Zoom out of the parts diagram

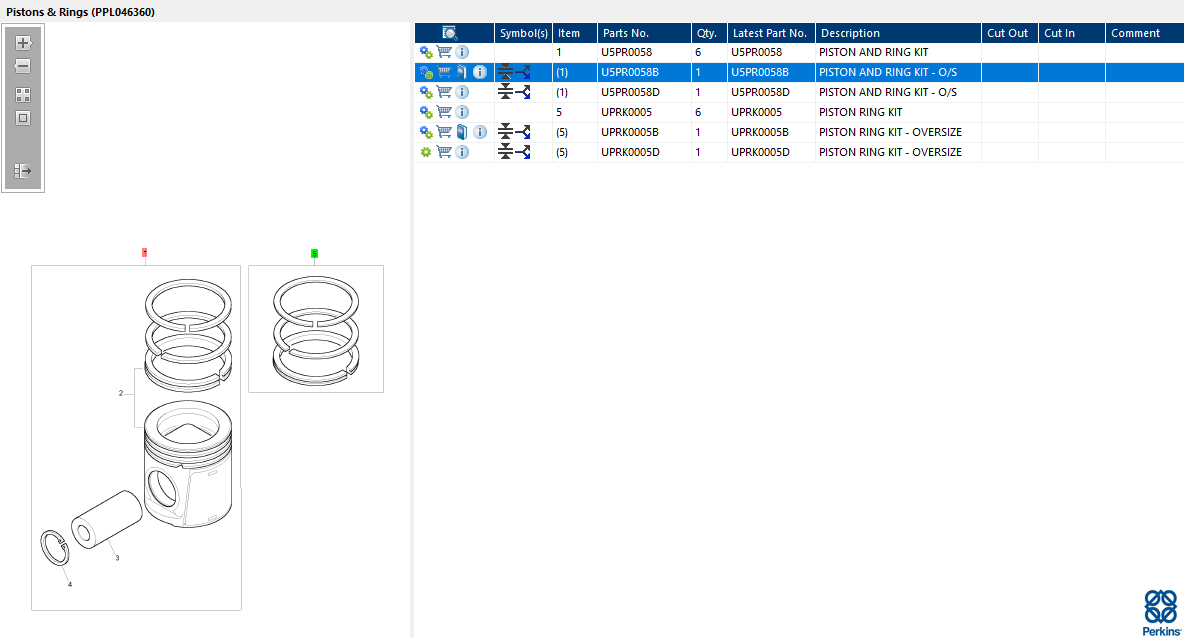tap(23, 66)
